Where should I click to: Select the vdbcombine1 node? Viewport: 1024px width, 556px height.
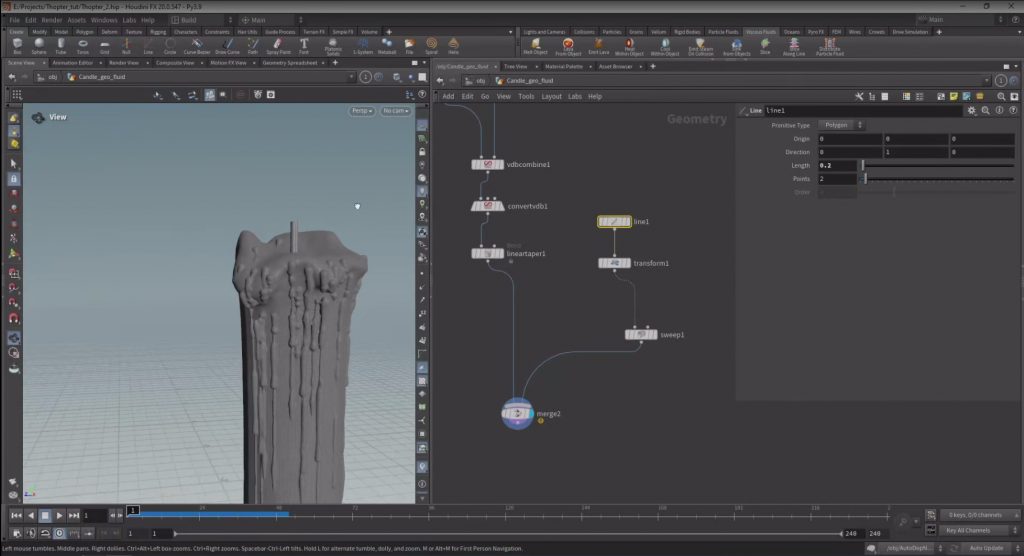[x=488, y=164]
